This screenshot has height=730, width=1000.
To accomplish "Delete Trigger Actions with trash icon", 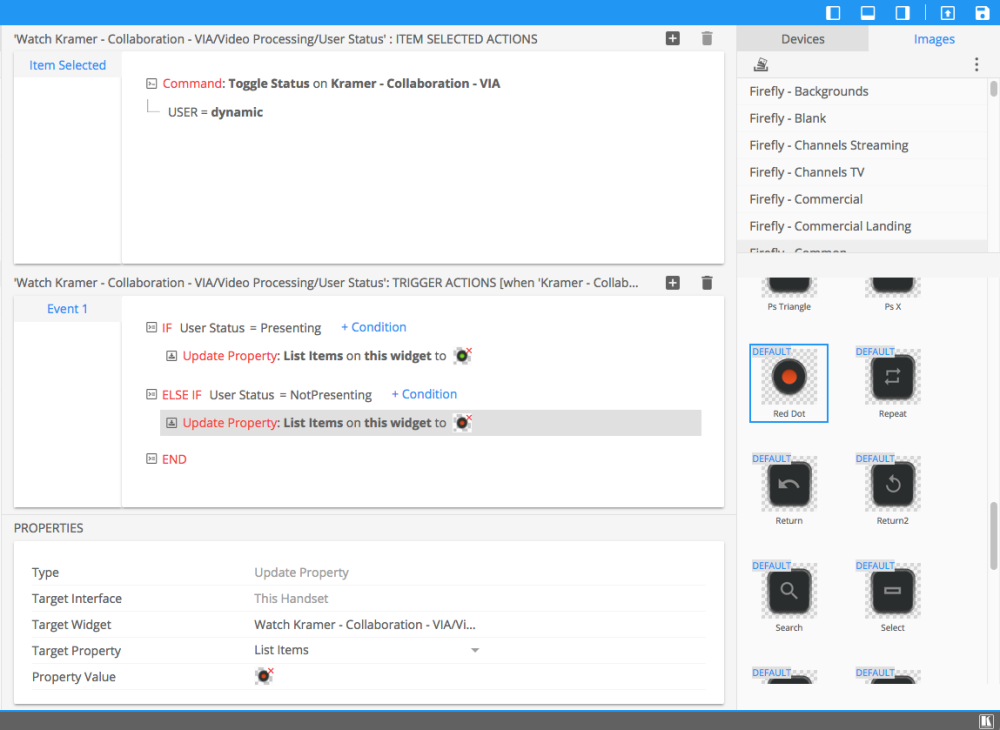I will [707, 282].
